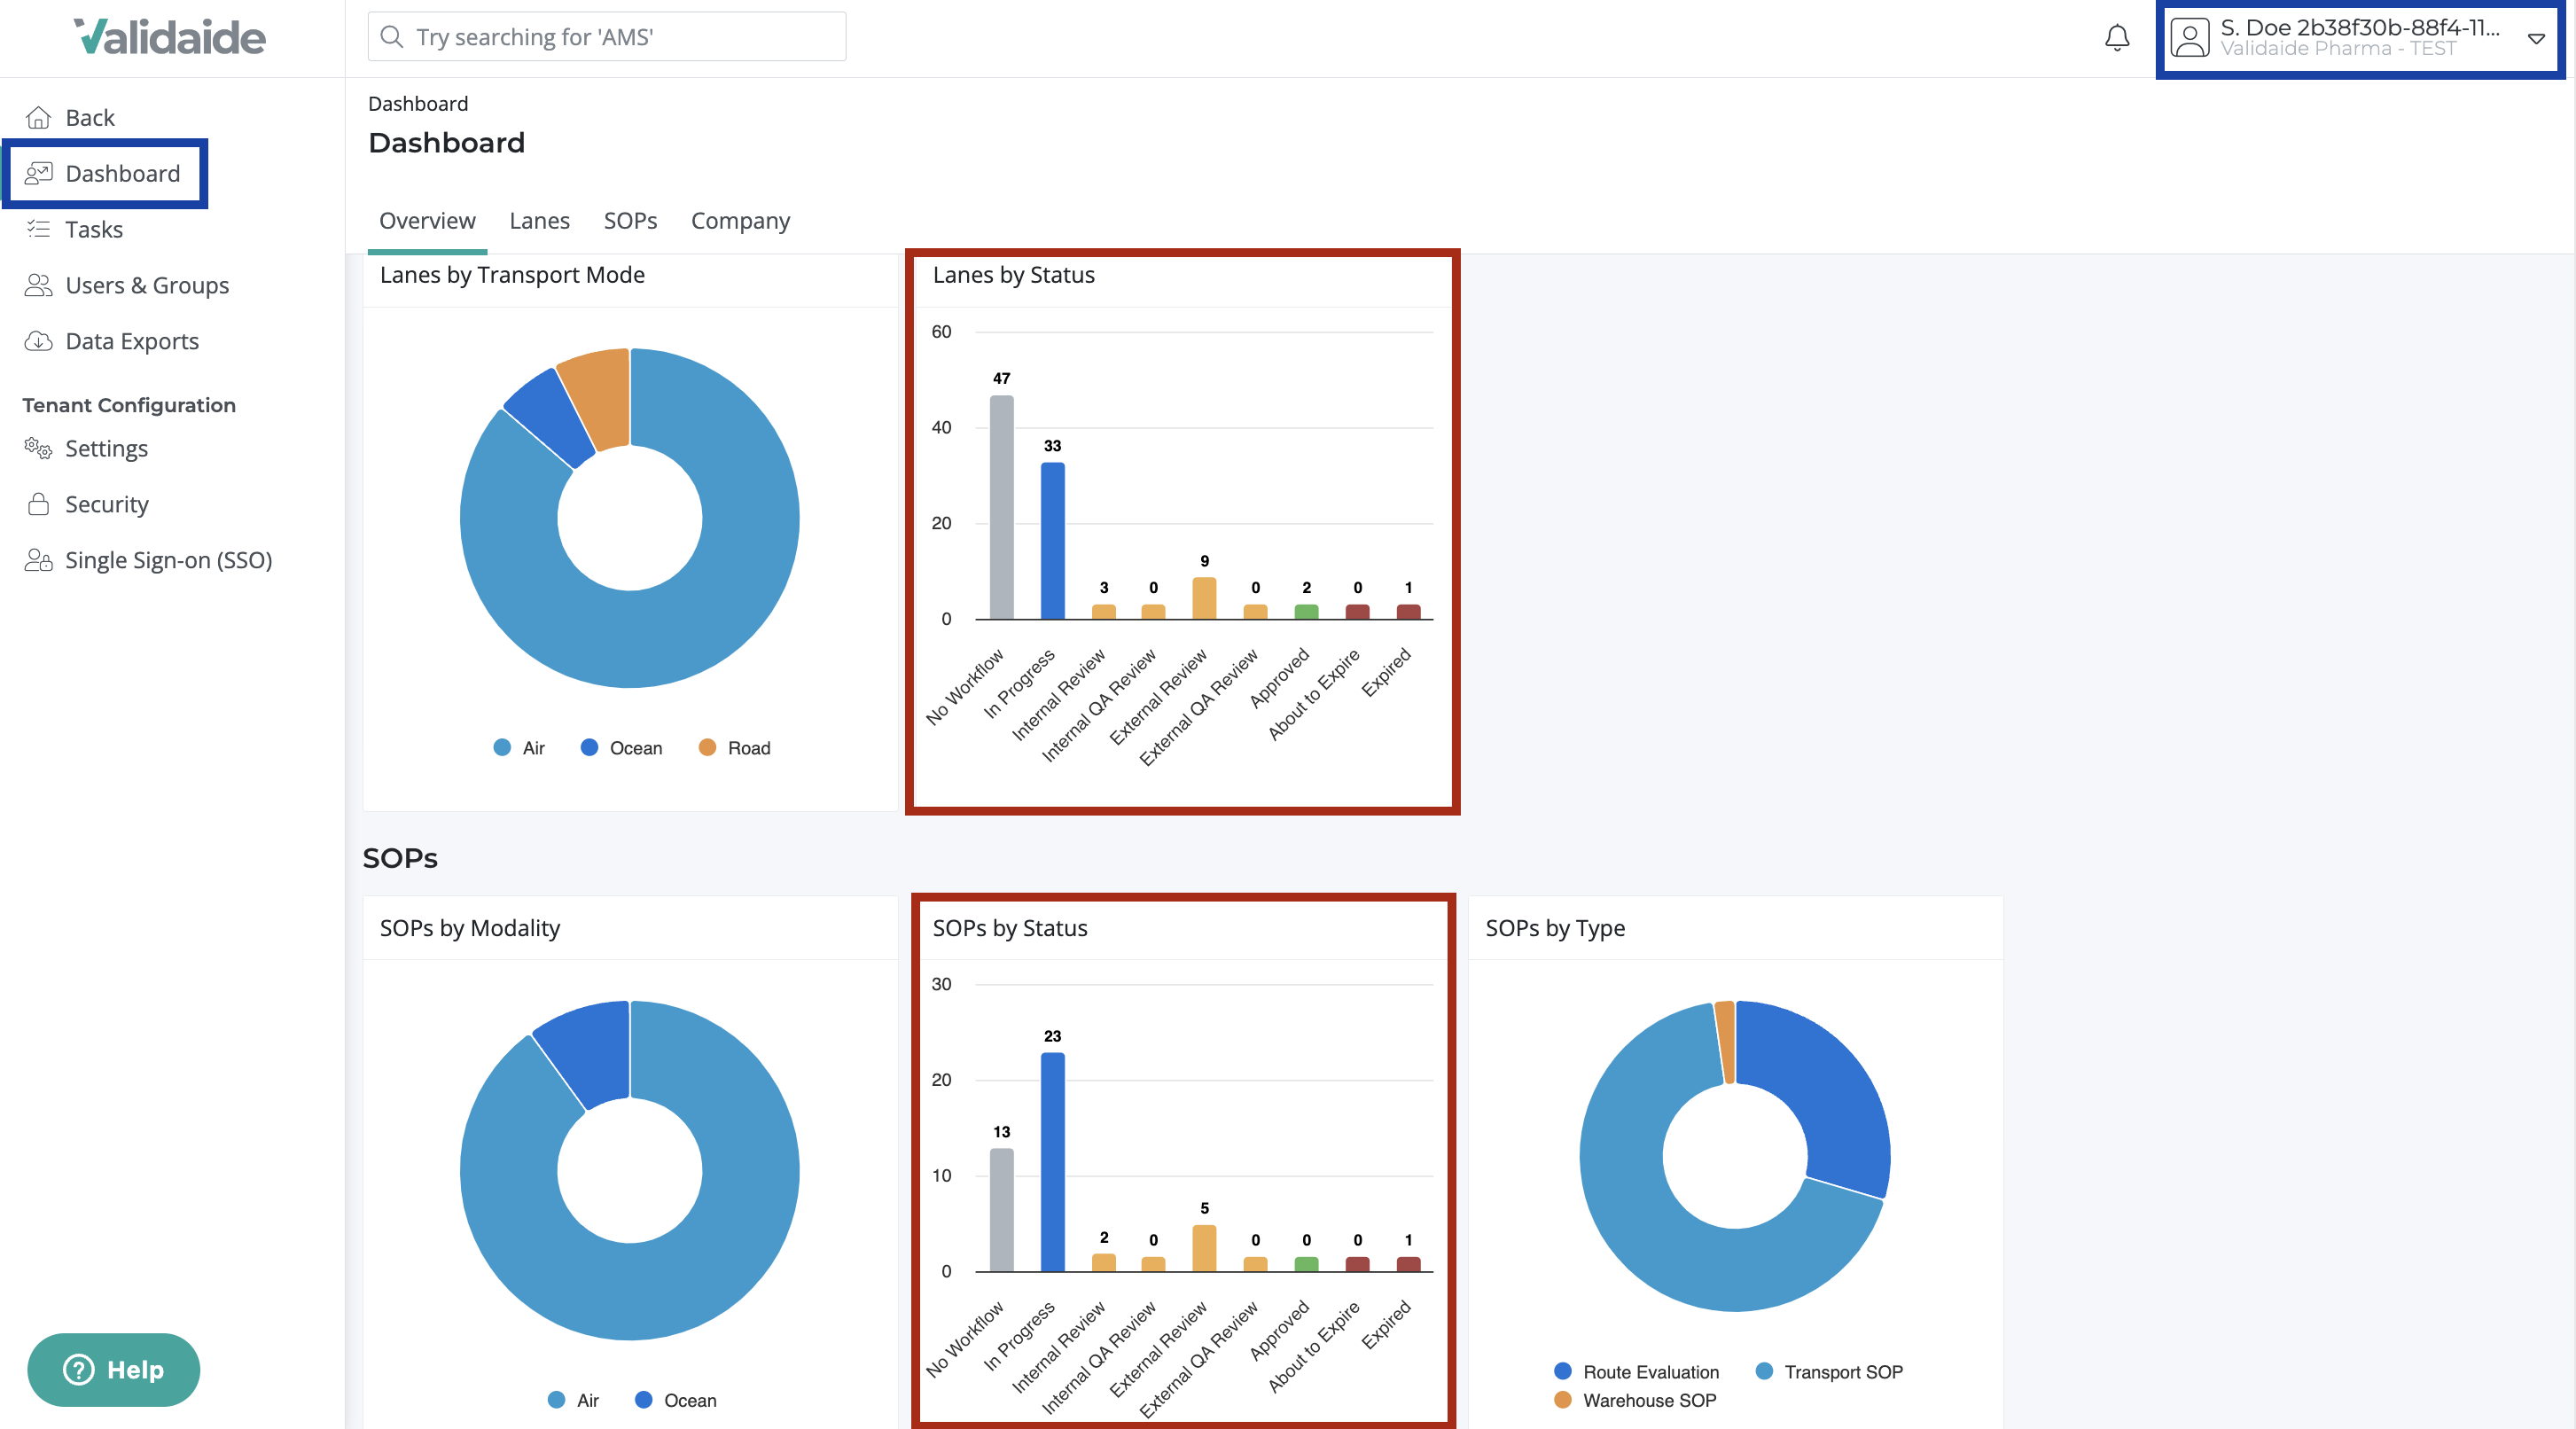Open Tasks via its checklist icon

[38, 229]
